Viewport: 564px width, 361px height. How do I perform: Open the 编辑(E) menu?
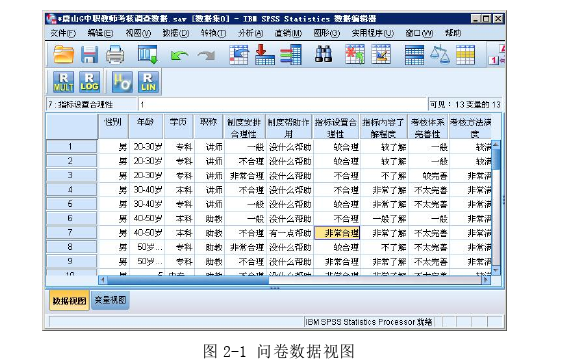[x=100, y=33]
